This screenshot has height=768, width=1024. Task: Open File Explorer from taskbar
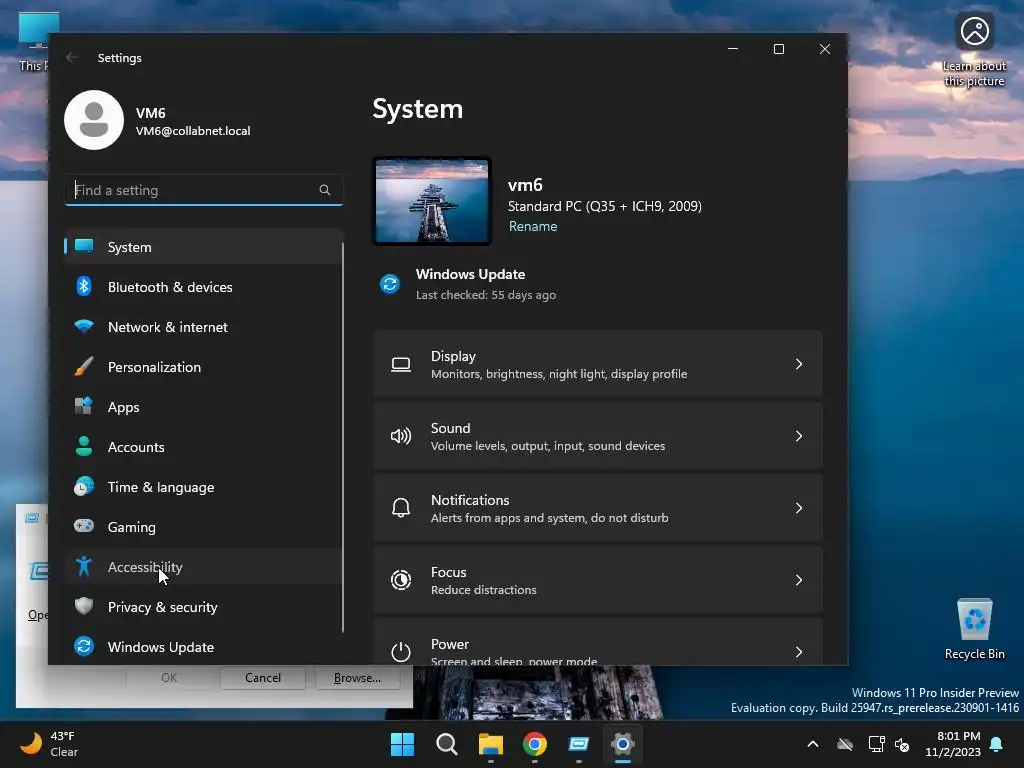pos(490,744)
